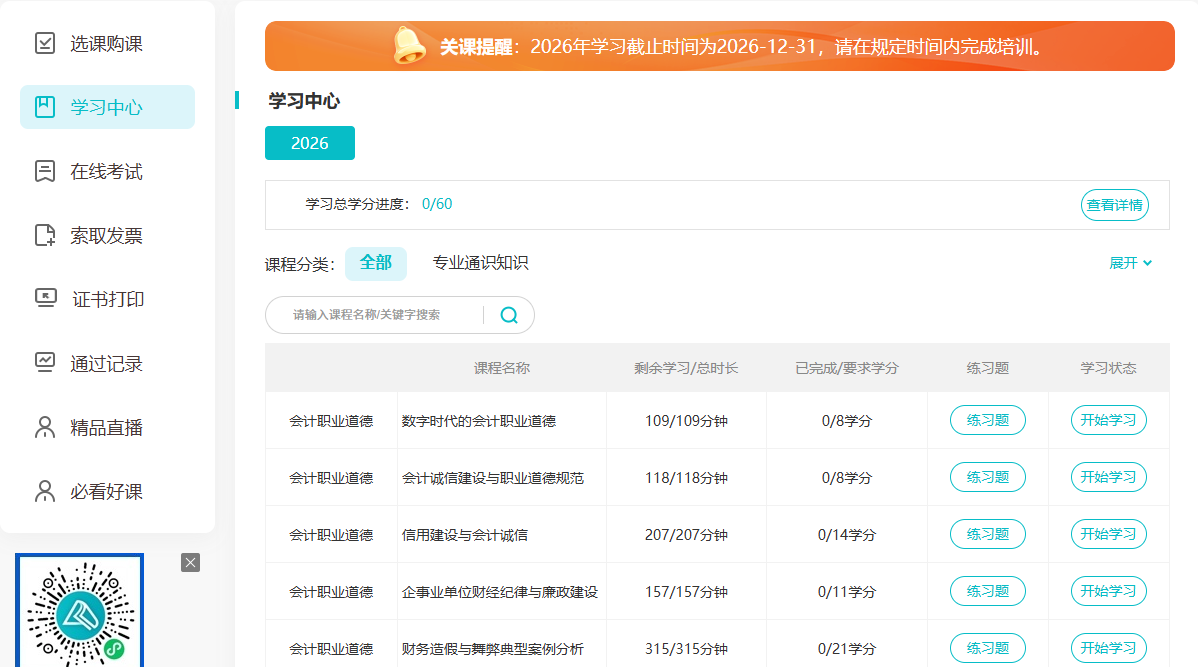
Task: Close the QR code popup
Action: (190, 562)
